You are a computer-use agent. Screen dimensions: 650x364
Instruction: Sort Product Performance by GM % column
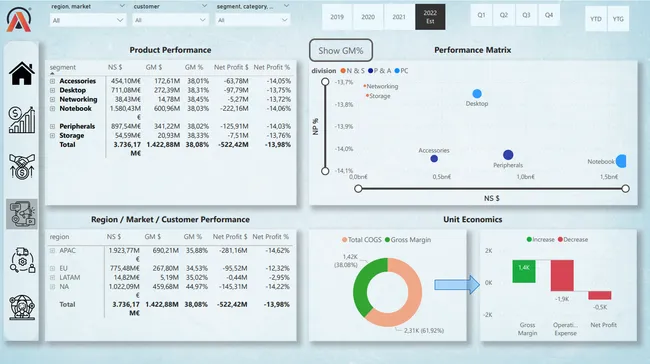pyautogui.click(x=194, y=67)
